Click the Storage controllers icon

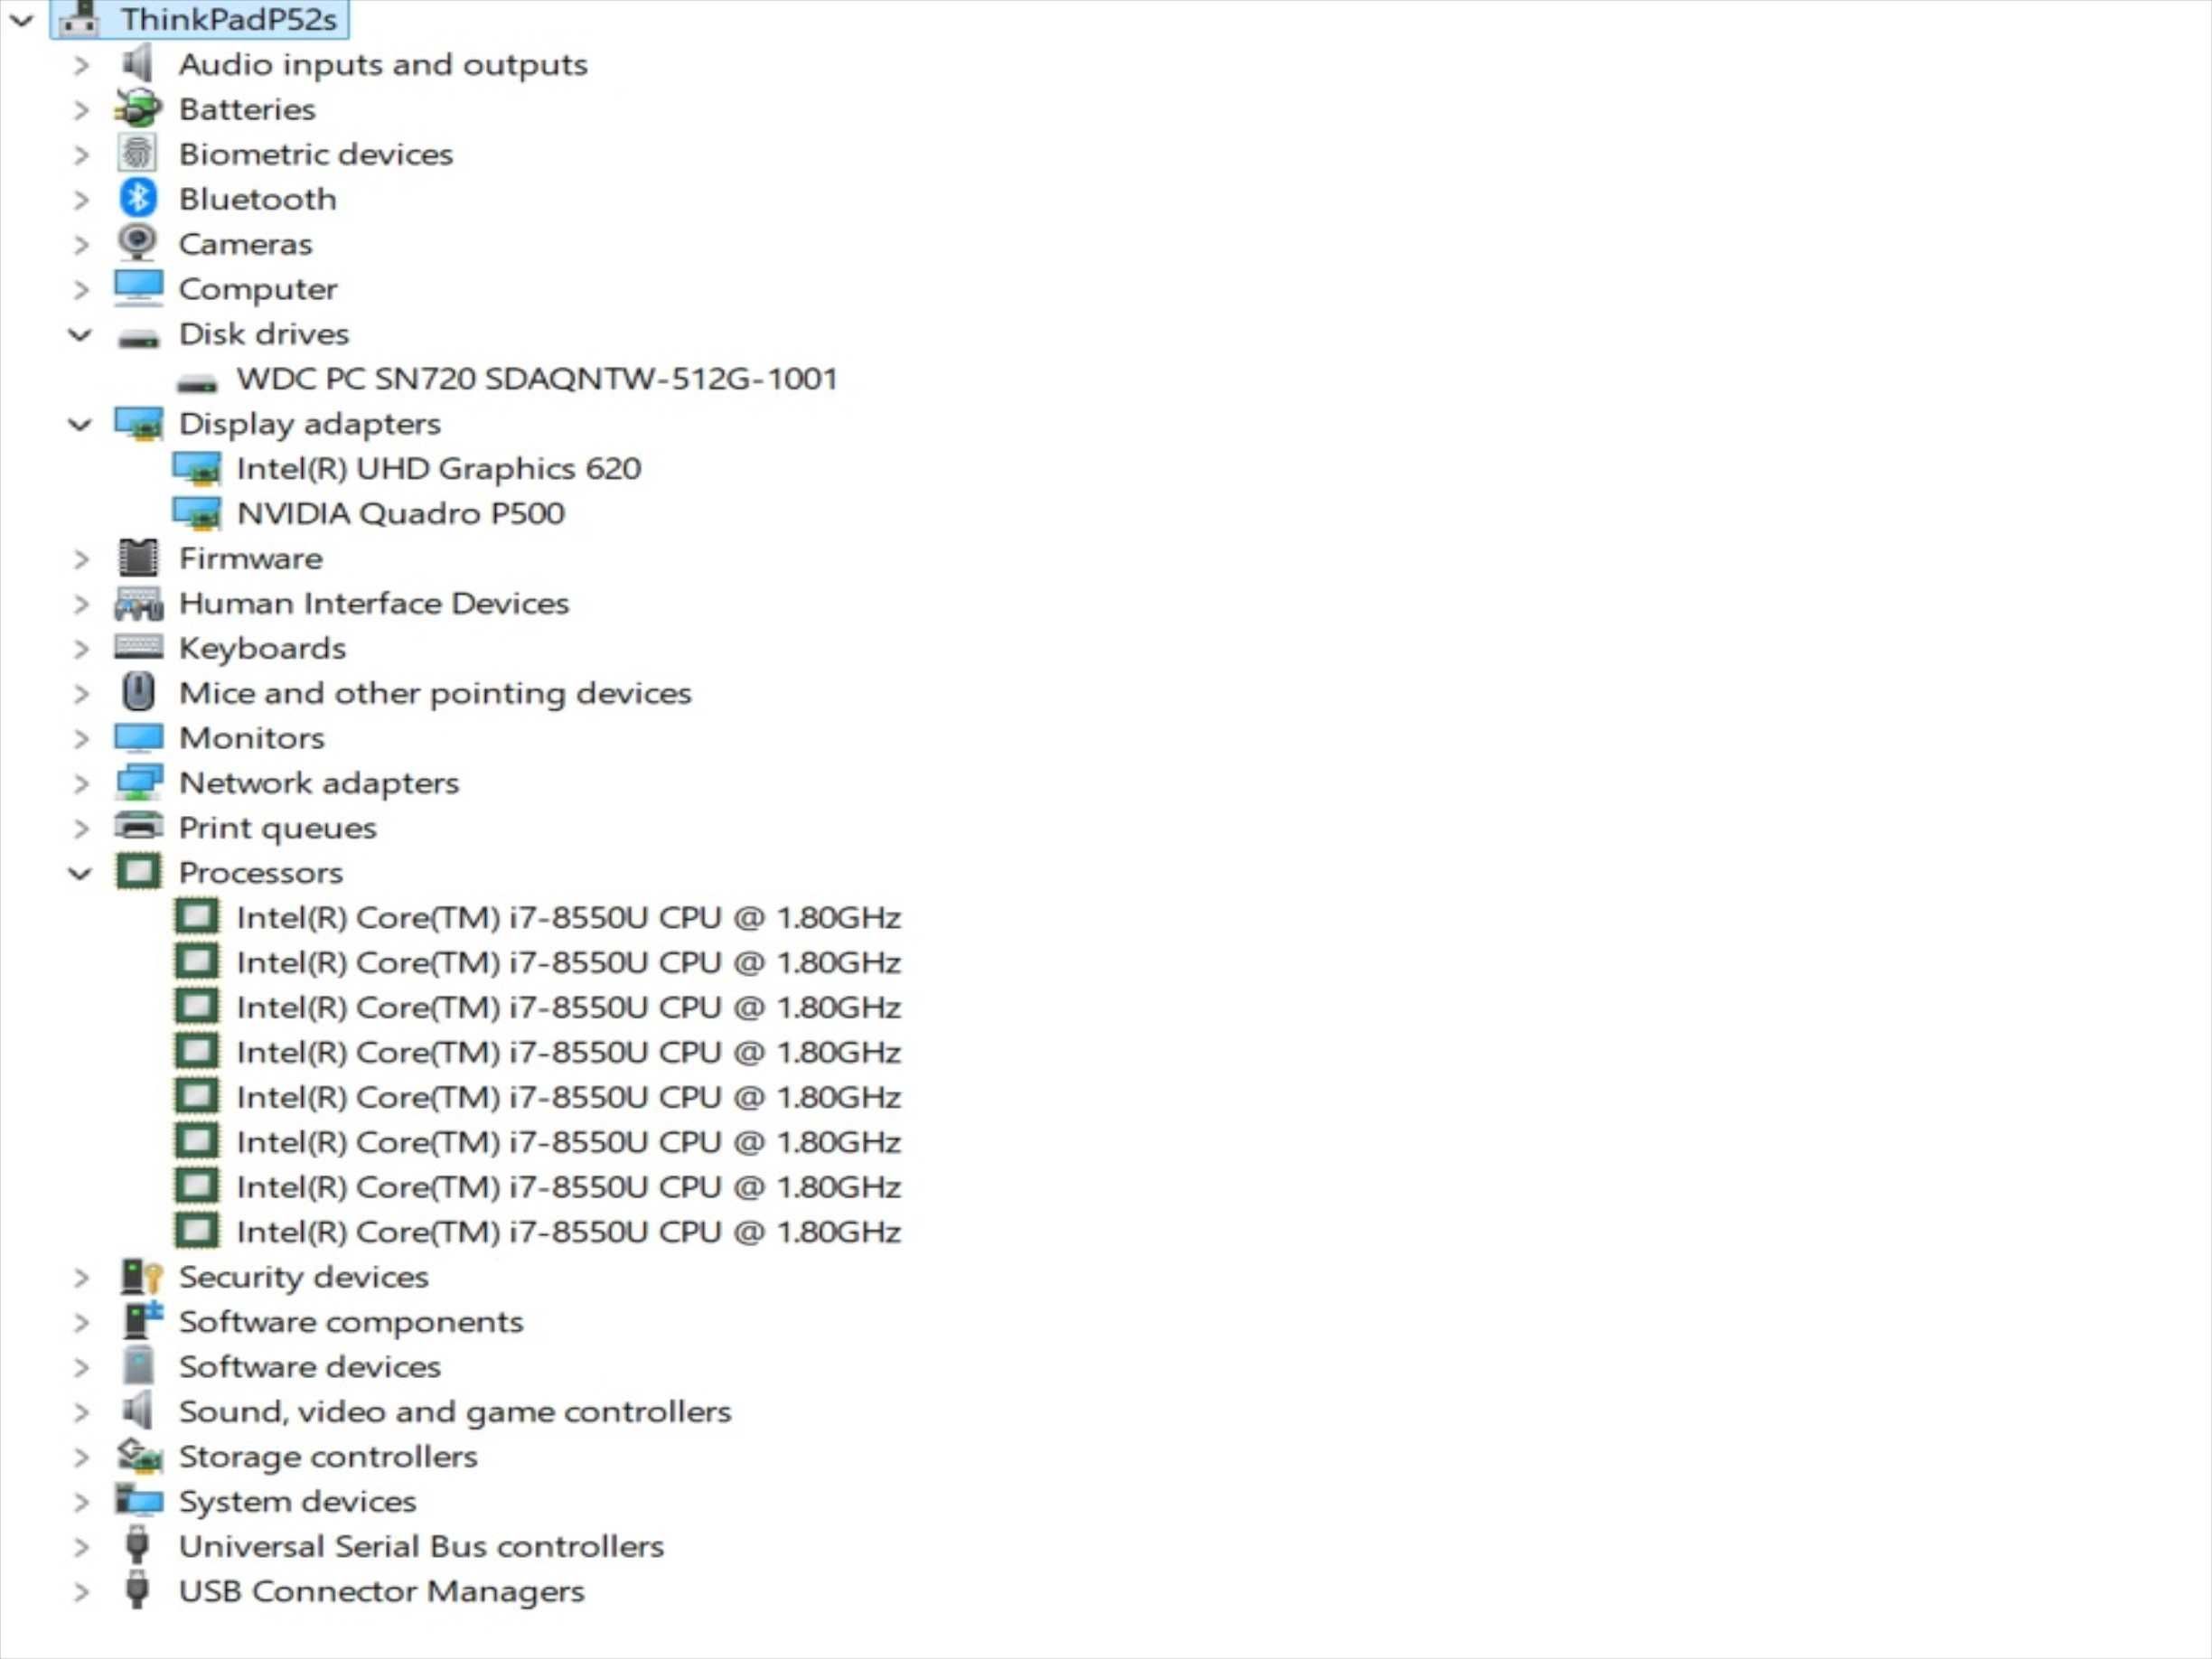[x=139, y=1456]
